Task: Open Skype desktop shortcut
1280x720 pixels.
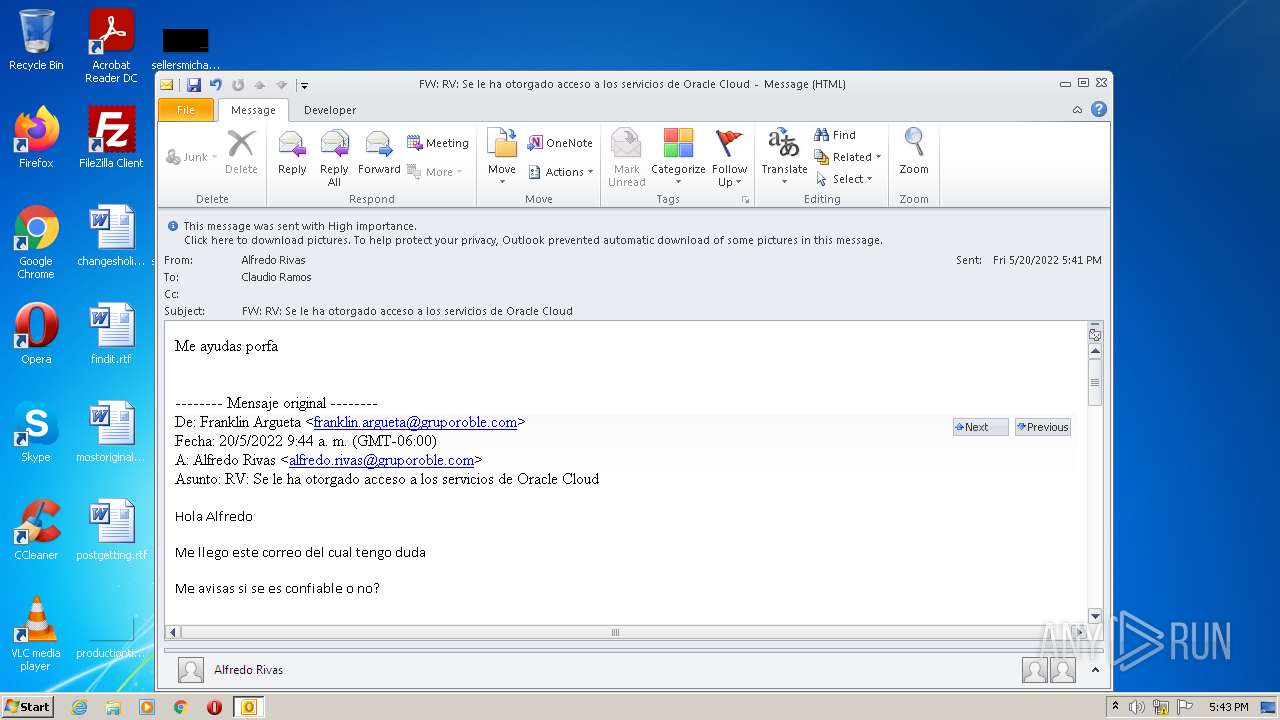Action: click(36, 432)
